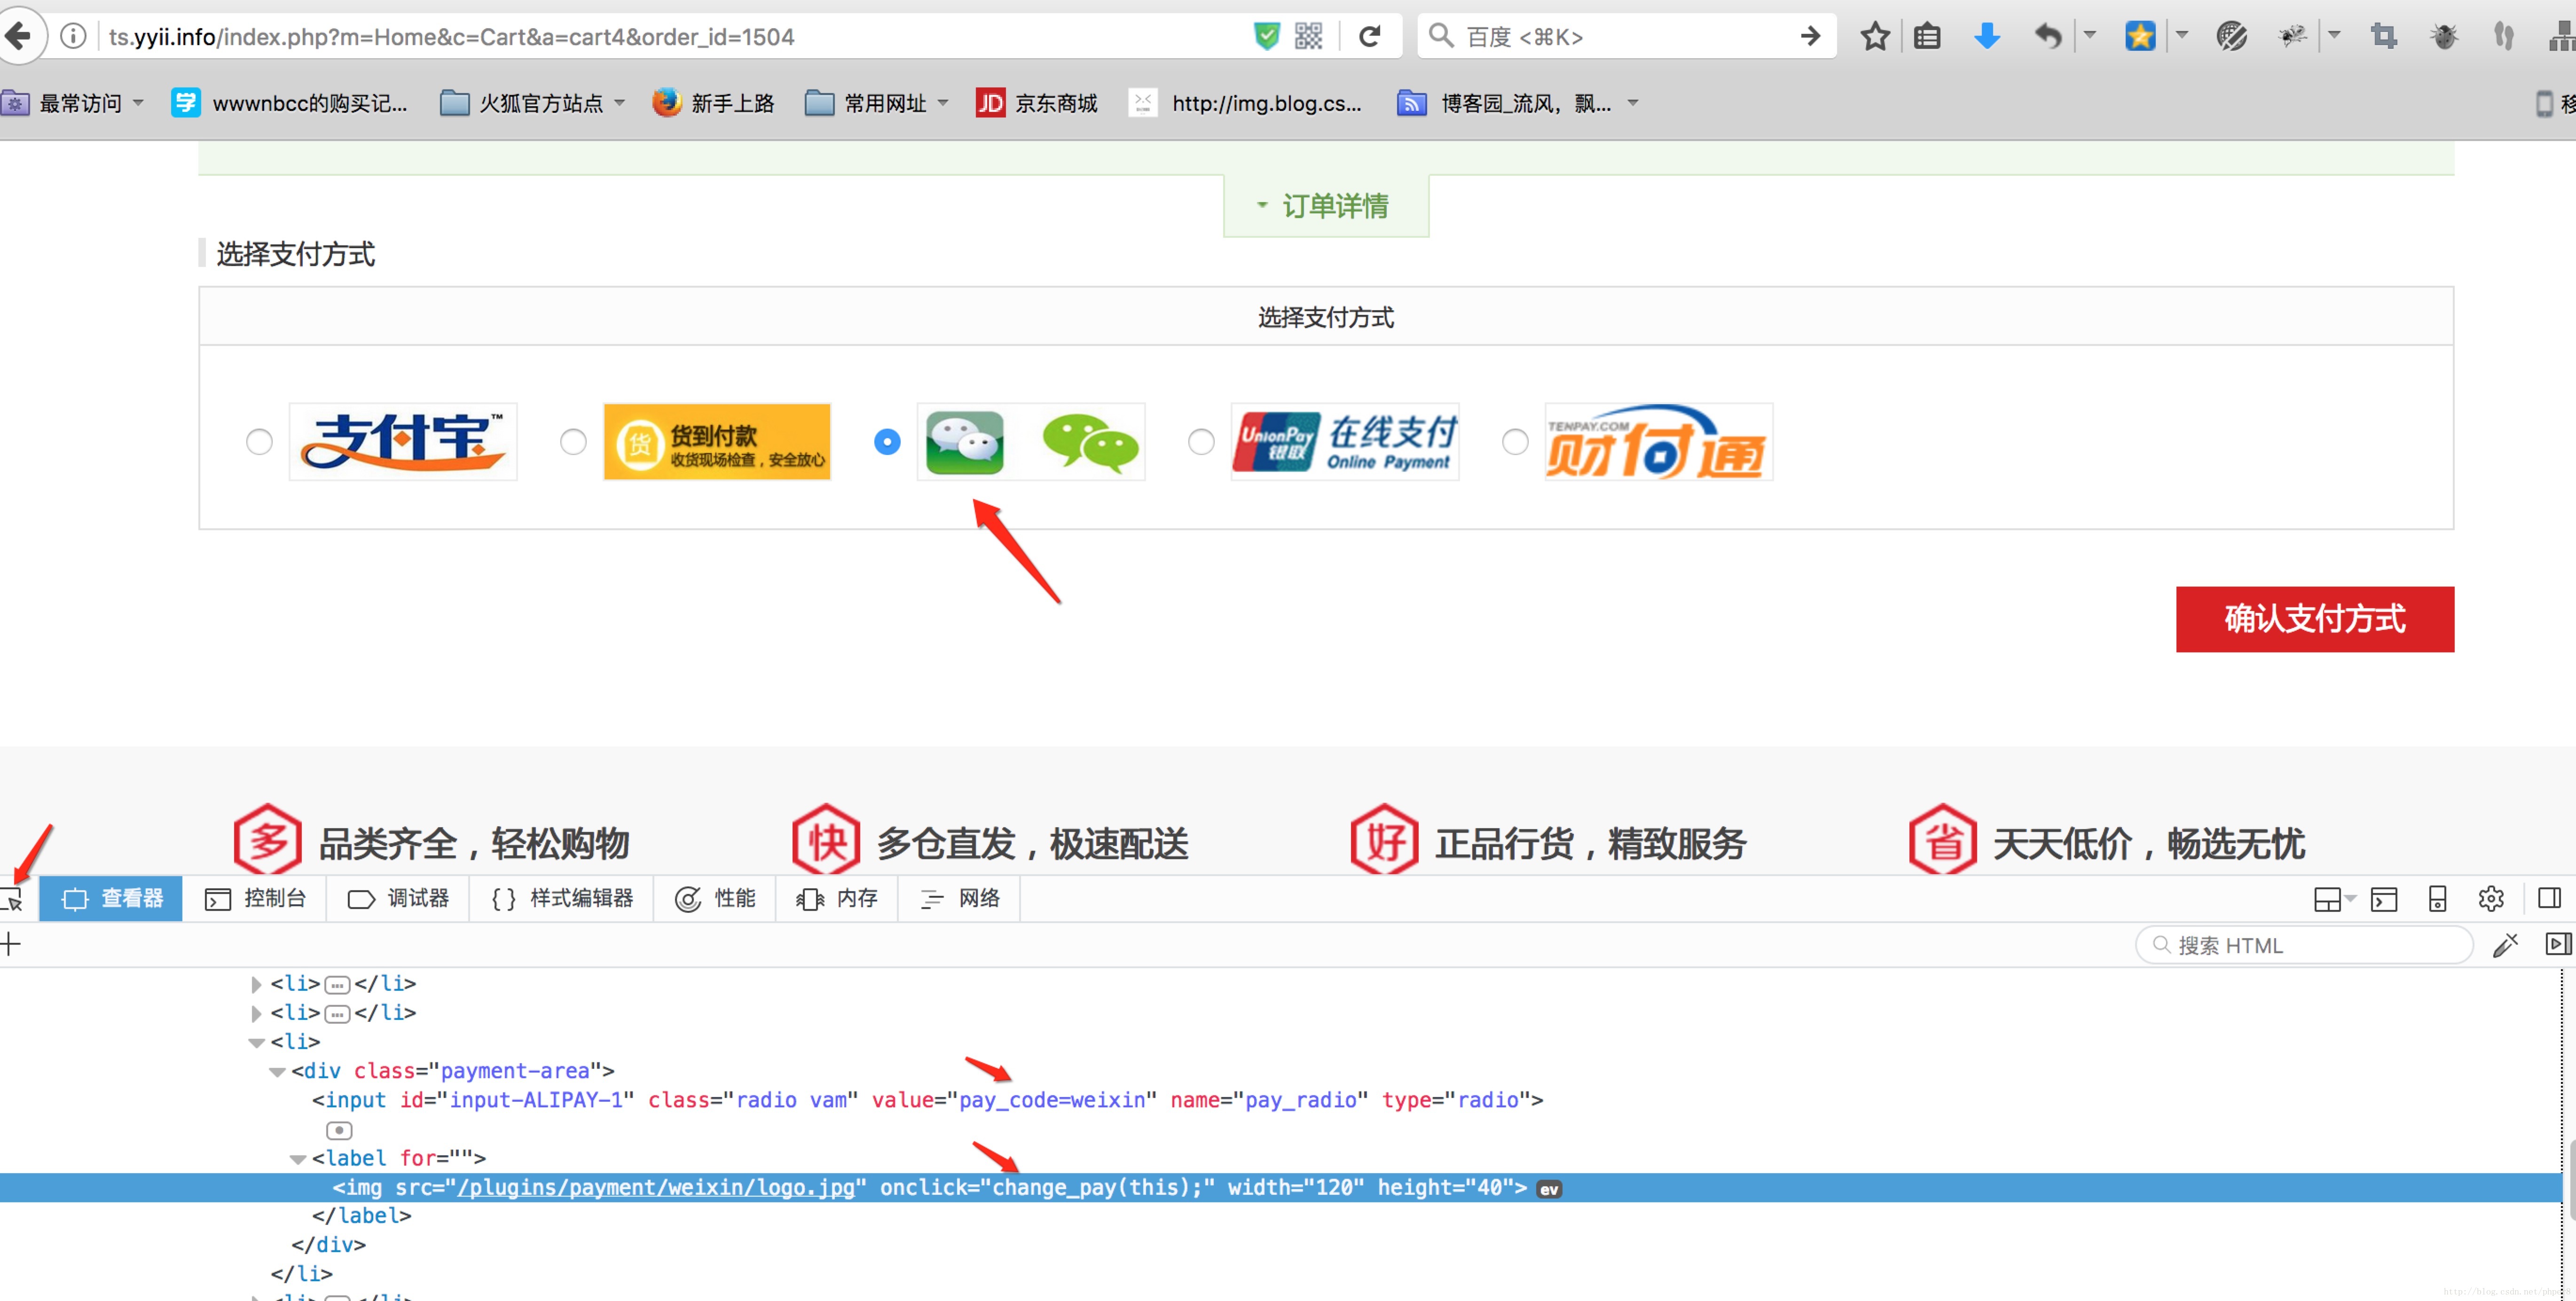This screenshot has width=2576, height=1301.
Task: Switch to 性能 performance tab
Action: coord(715,898)
